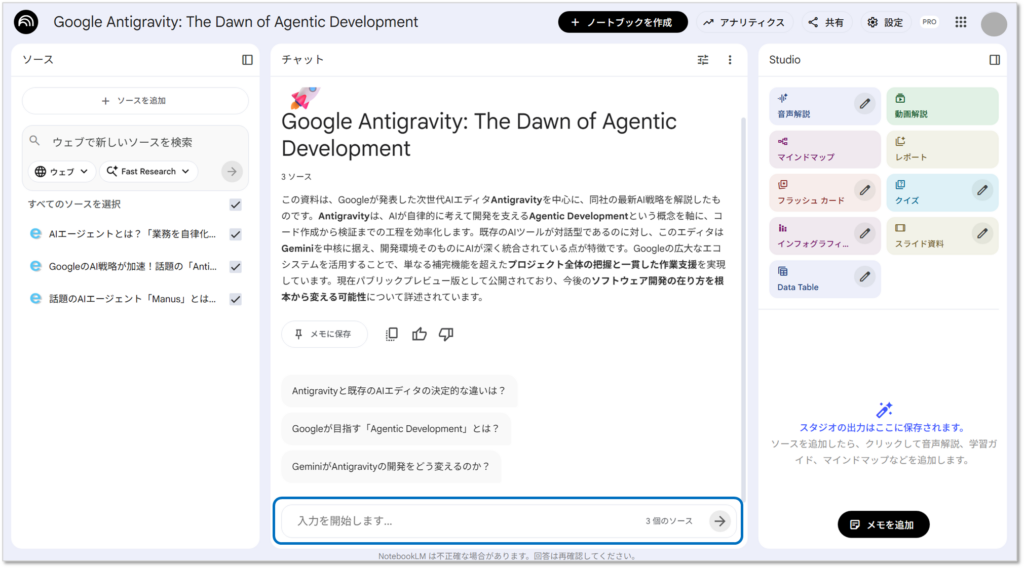Open chat configuration sliders icon
This screenshot has width=1024, height=568.
(703, 60)
